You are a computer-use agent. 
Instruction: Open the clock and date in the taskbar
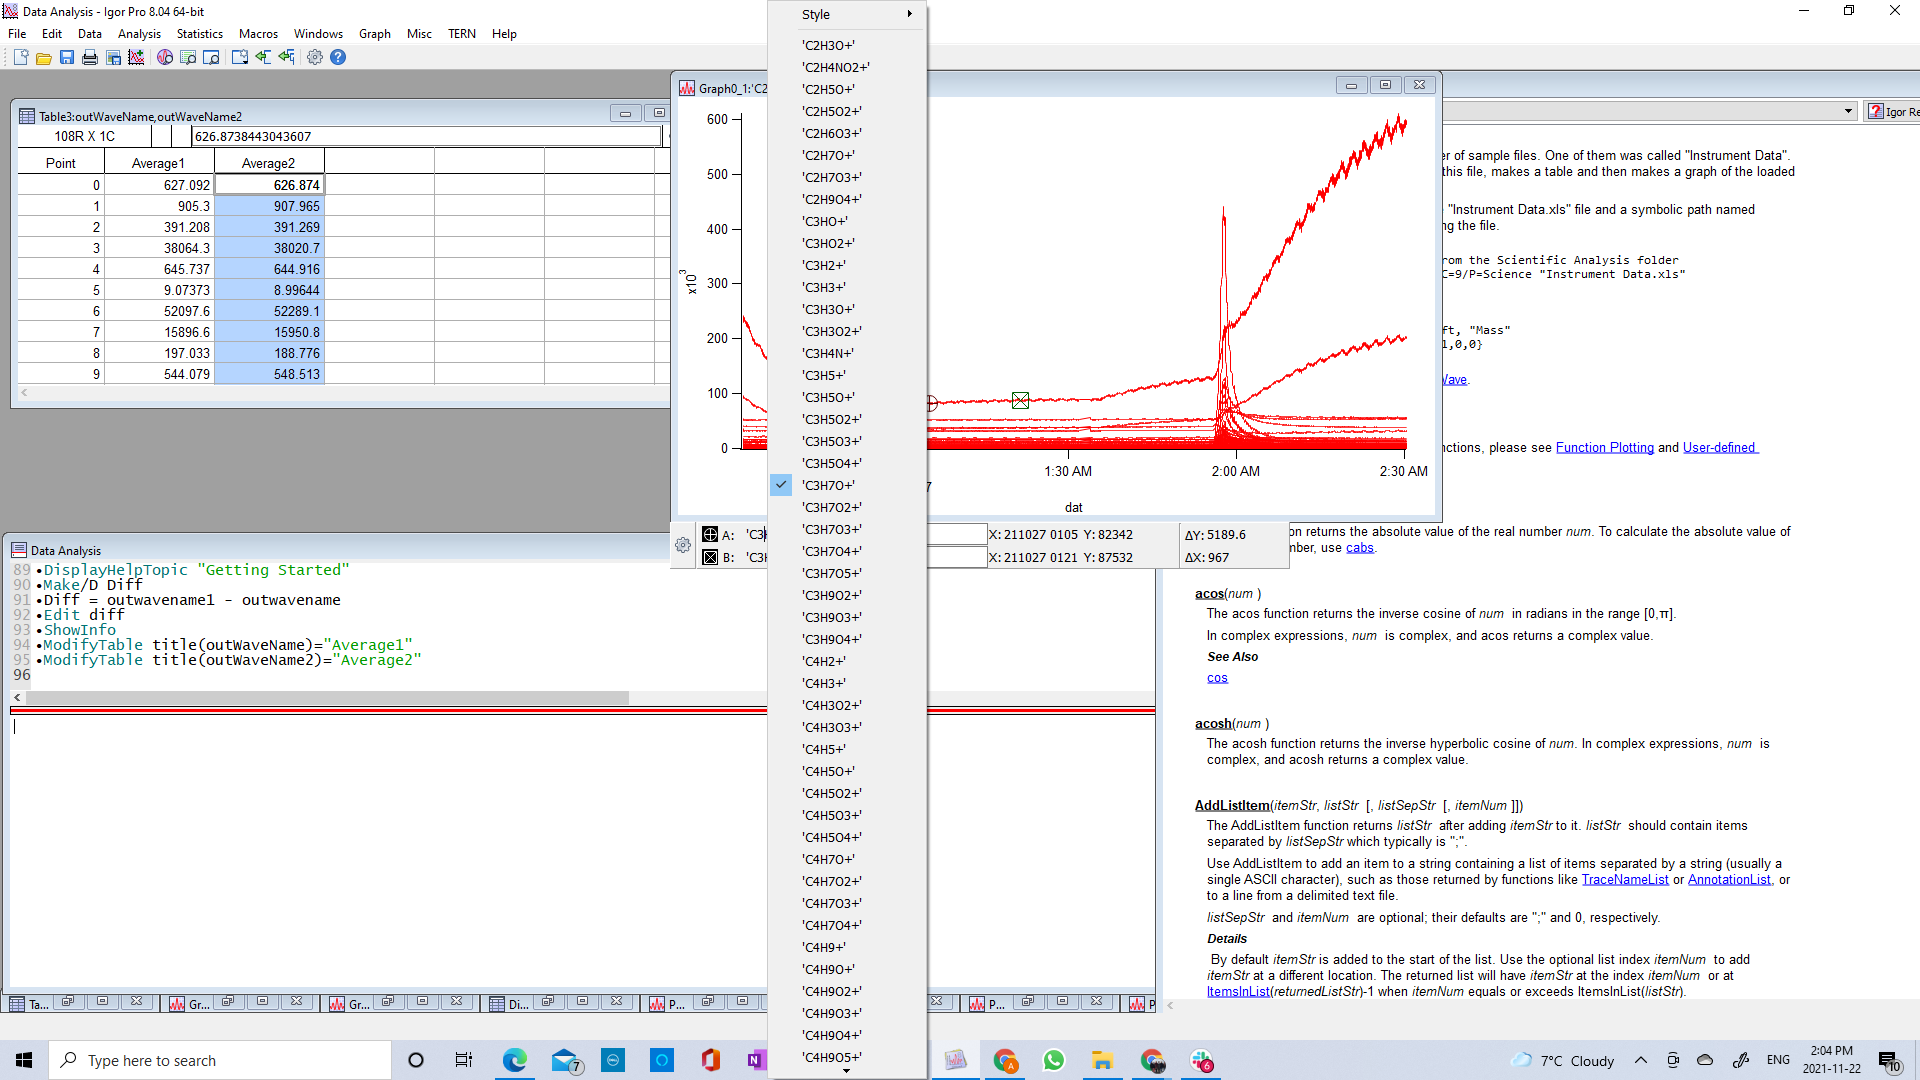click(1831, 1060)
